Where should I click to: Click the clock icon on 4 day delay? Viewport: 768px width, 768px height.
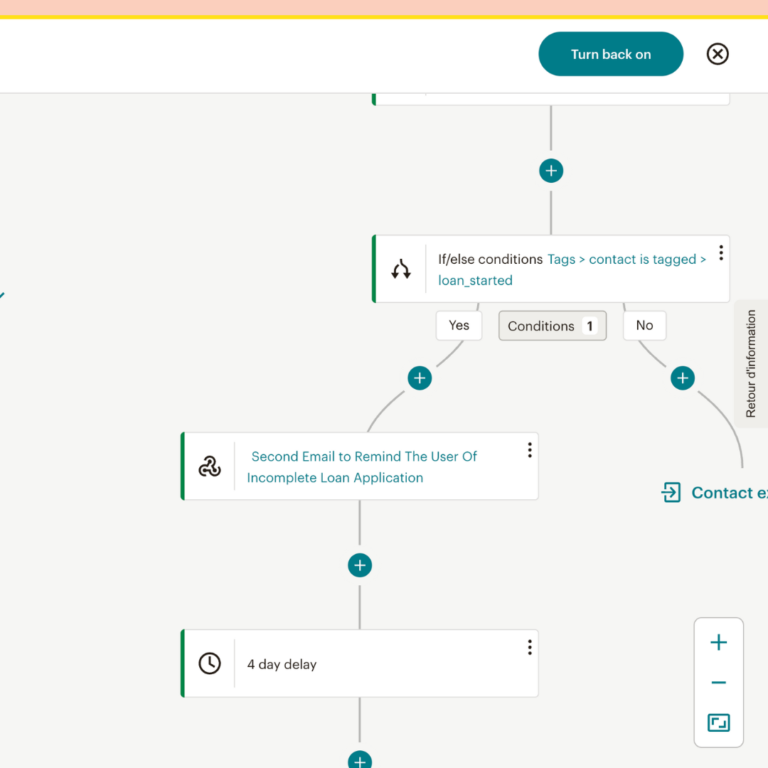tap(210, 663)
